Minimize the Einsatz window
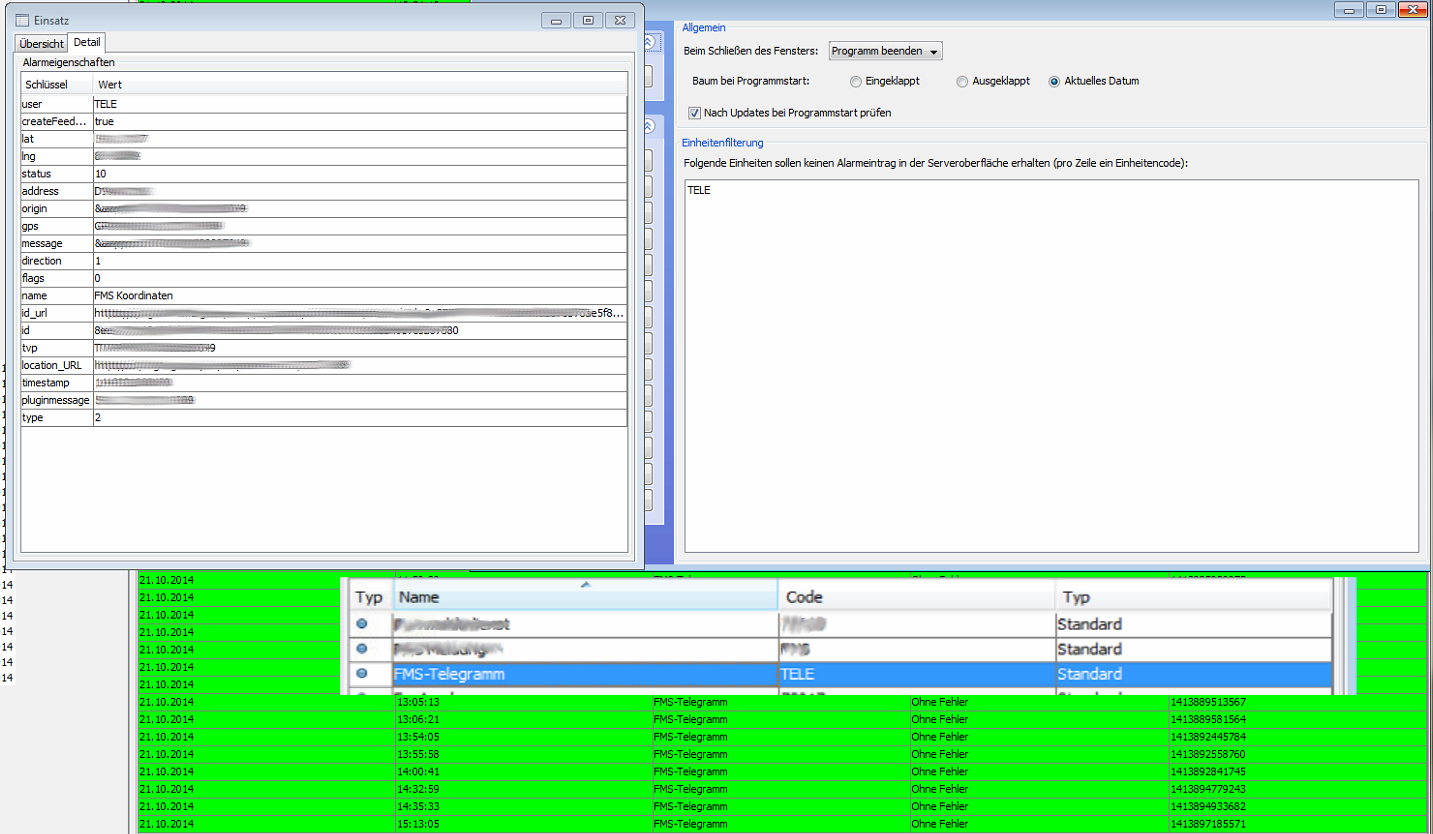 click(557, 20)
